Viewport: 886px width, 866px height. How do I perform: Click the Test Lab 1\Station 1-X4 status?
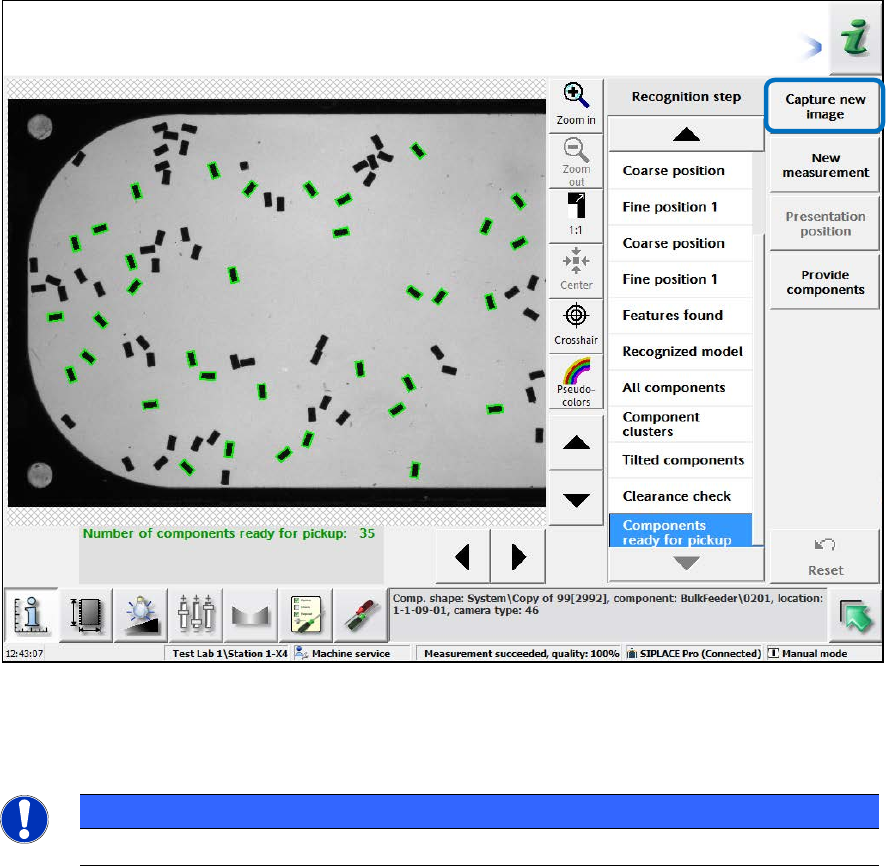[x=230, y=654]
